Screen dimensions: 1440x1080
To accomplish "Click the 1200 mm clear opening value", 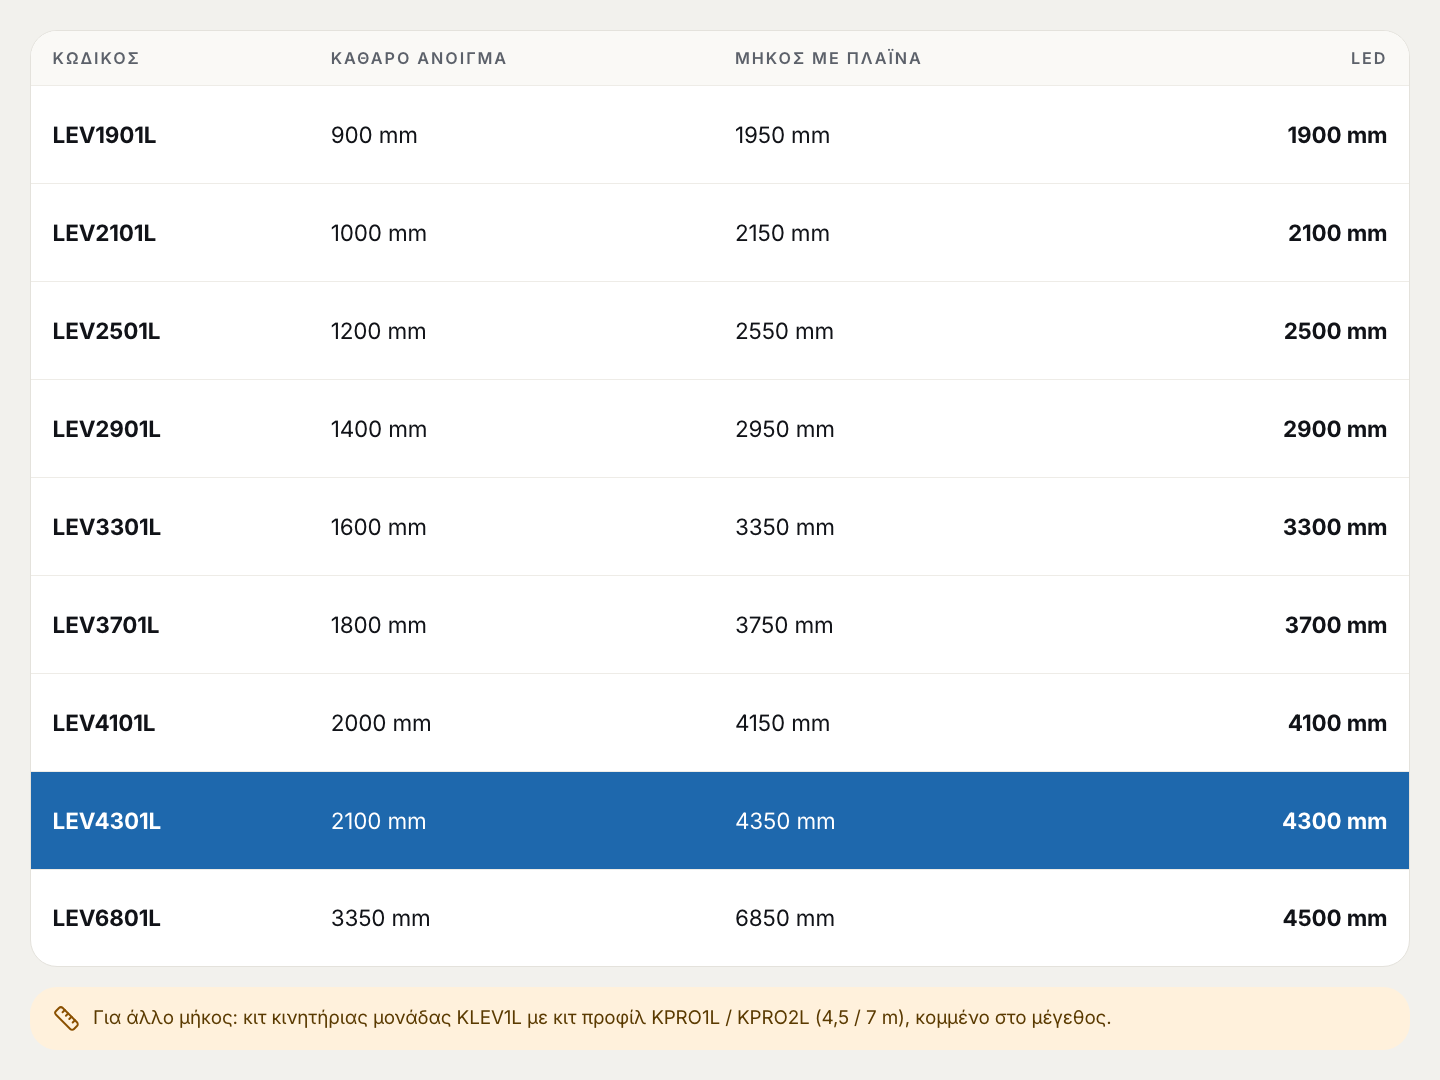I will (379, 331).
